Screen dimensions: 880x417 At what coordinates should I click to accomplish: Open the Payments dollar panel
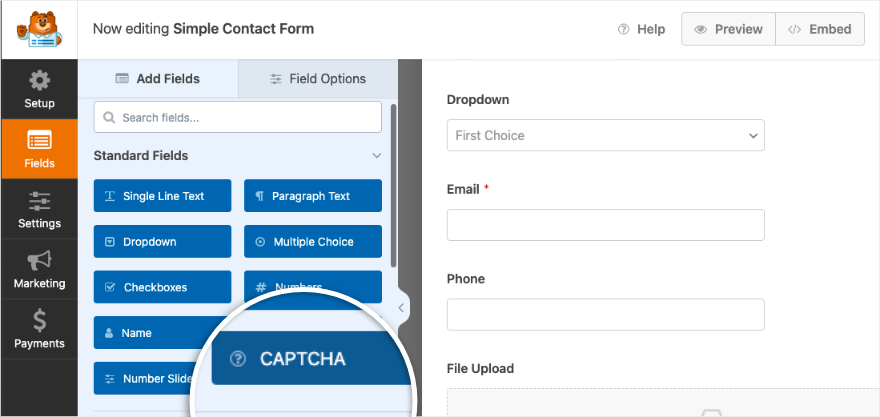coord(39,329)
